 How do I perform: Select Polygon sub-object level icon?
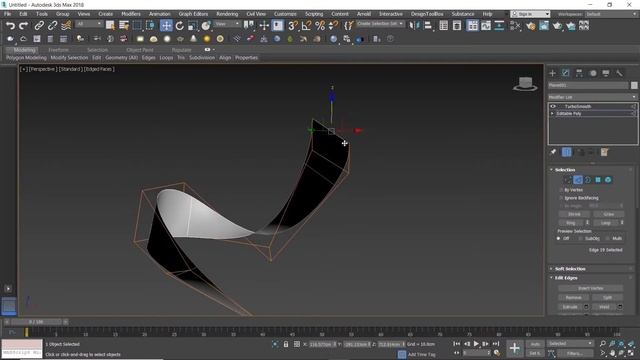tap(598, 180)
